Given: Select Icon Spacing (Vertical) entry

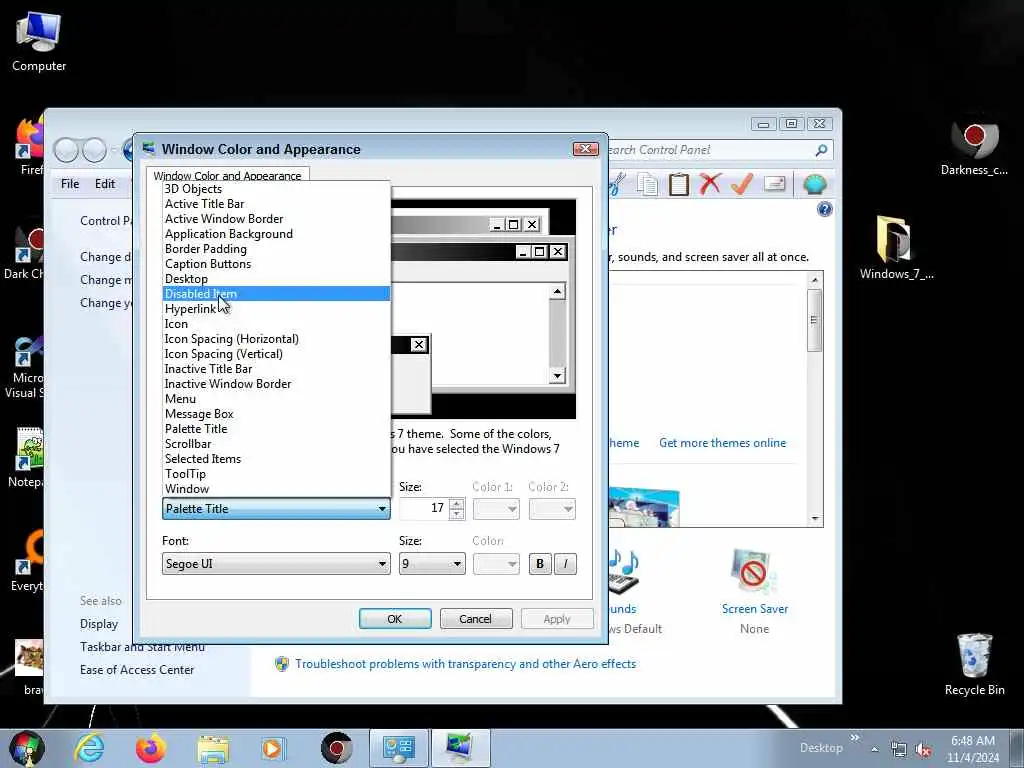Looking at the screenshot, I should [x=276, y=354].
